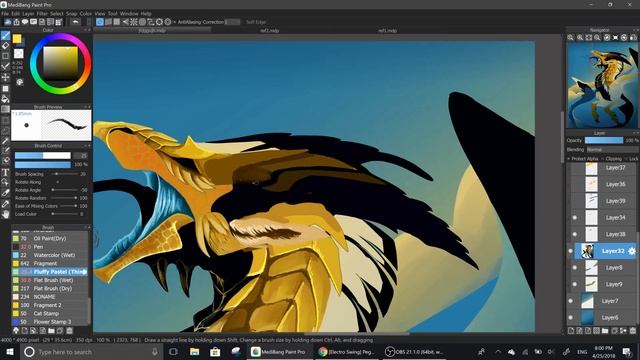Select the Watercolor (Wet) brush

[49, 255]
